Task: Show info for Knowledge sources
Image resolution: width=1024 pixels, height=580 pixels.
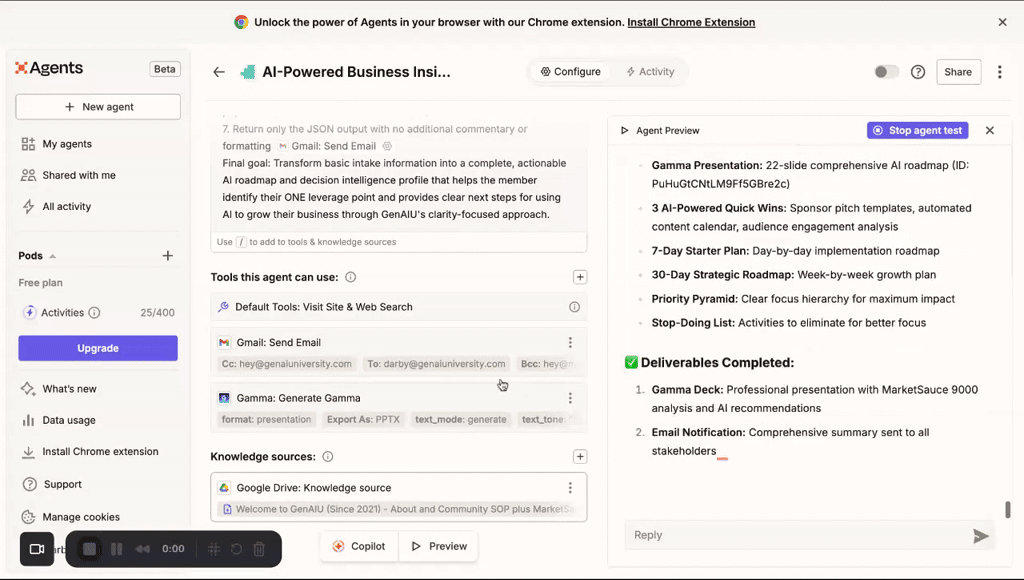Action: (x=328, y=457)
